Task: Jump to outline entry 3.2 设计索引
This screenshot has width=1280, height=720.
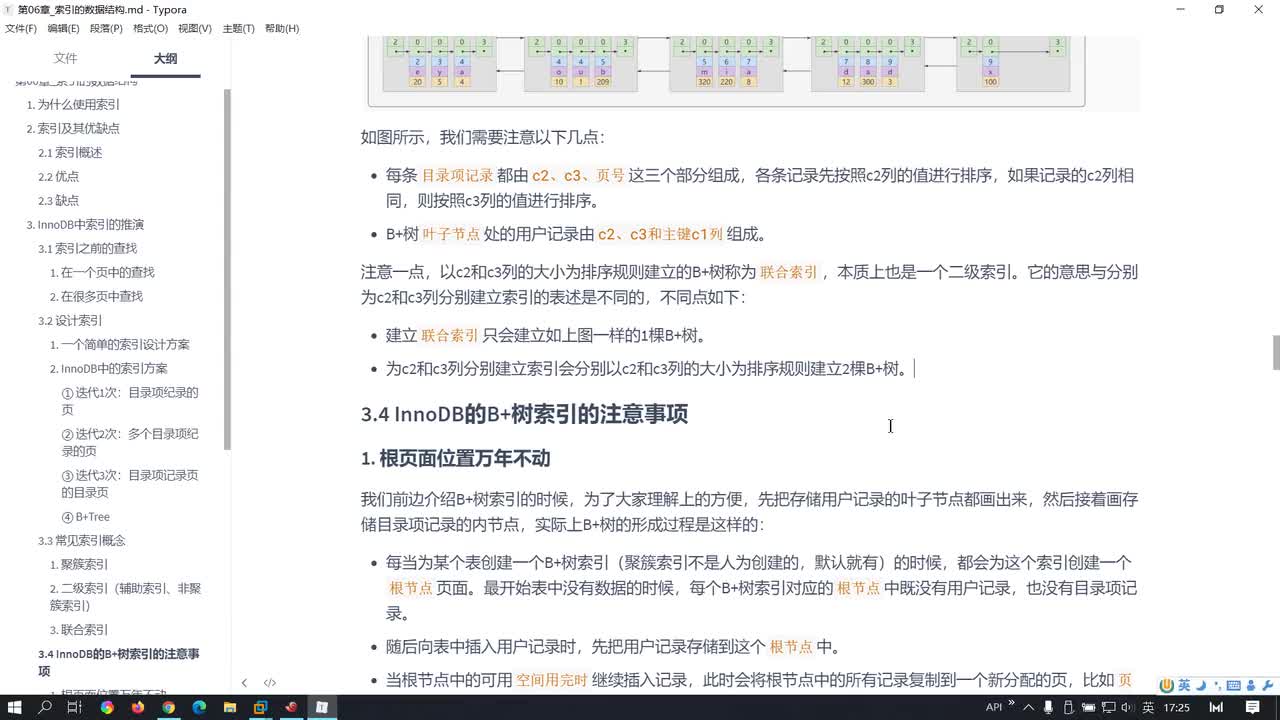Action: (x=70, y=320)
